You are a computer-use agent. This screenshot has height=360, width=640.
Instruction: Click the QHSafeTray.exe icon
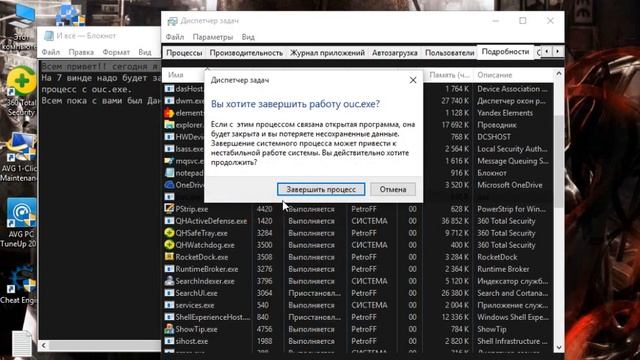169,233
